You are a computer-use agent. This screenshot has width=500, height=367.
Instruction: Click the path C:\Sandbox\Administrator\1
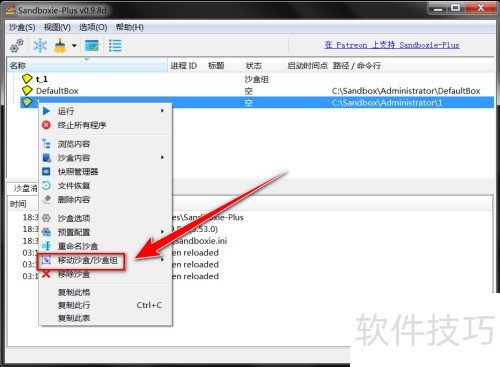(x=387, y=103)
